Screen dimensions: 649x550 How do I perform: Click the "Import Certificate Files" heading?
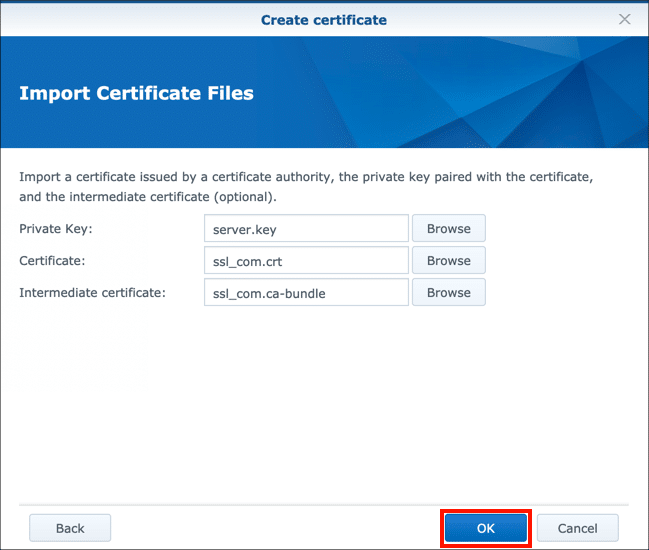pos(136,94)
